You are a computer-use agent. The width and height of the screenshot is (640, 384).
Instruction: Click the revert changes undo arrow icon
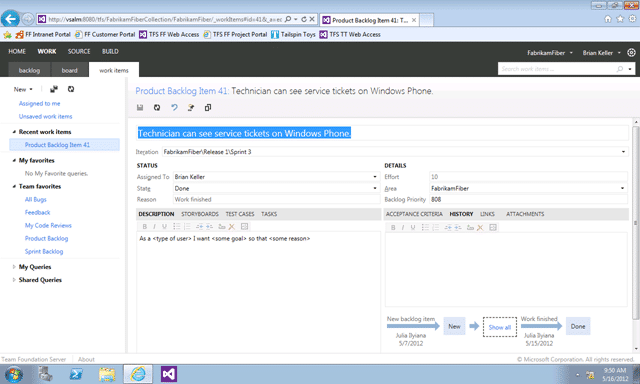tap(174, 107)
